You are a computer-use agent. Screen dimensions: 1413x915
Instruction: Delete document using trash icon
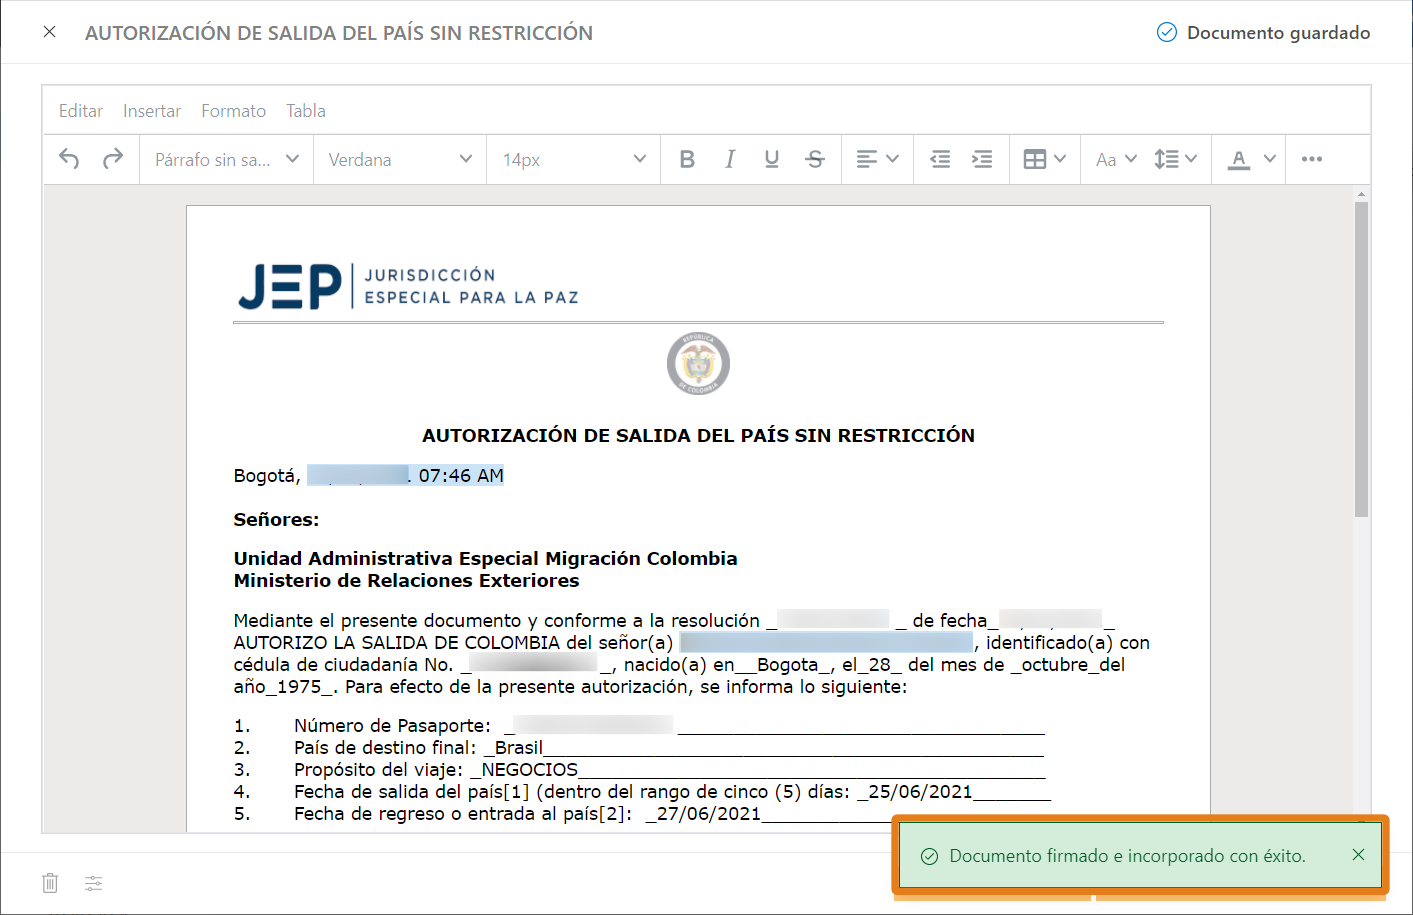coord(50,883)
